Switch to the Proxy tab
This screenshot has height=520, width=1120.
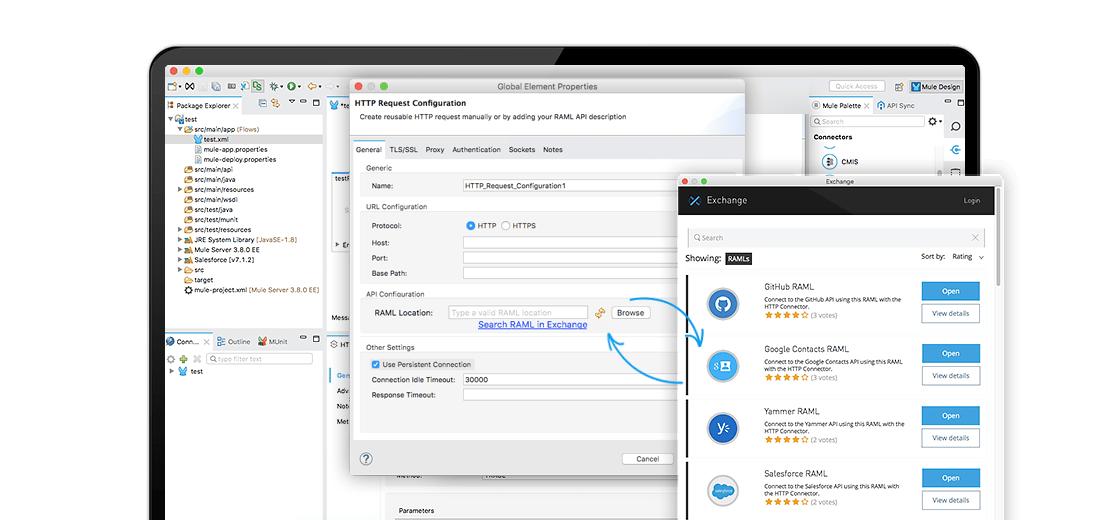coord(435,150)
